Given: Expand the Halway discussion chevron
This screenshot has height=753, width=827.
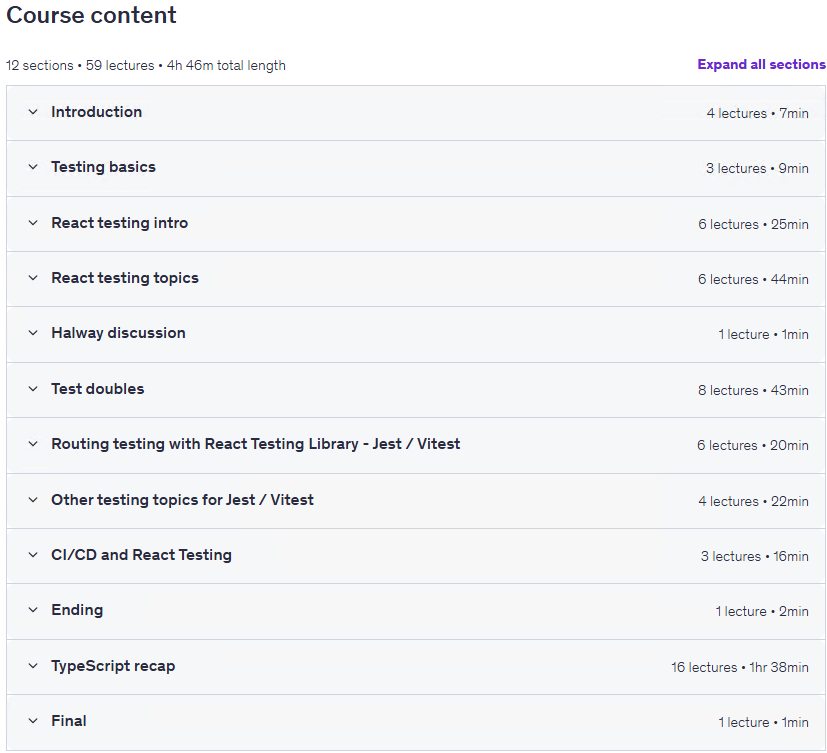Looking at the screenshot, I should (x=33, y=333).
